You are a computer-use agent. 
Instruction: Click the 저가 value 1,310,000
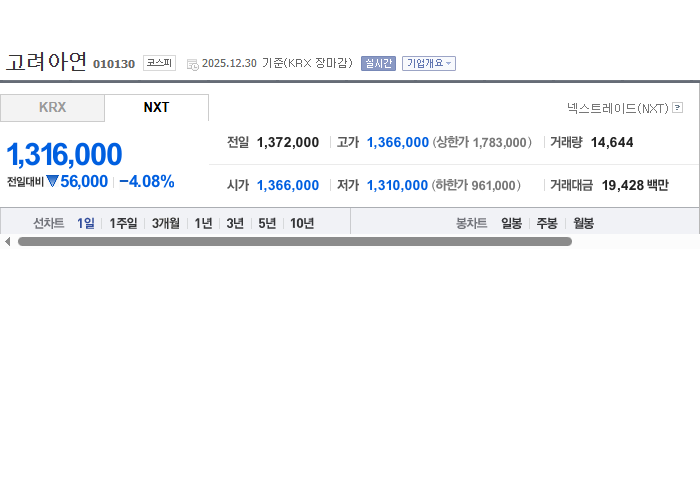tap(397, 185)
